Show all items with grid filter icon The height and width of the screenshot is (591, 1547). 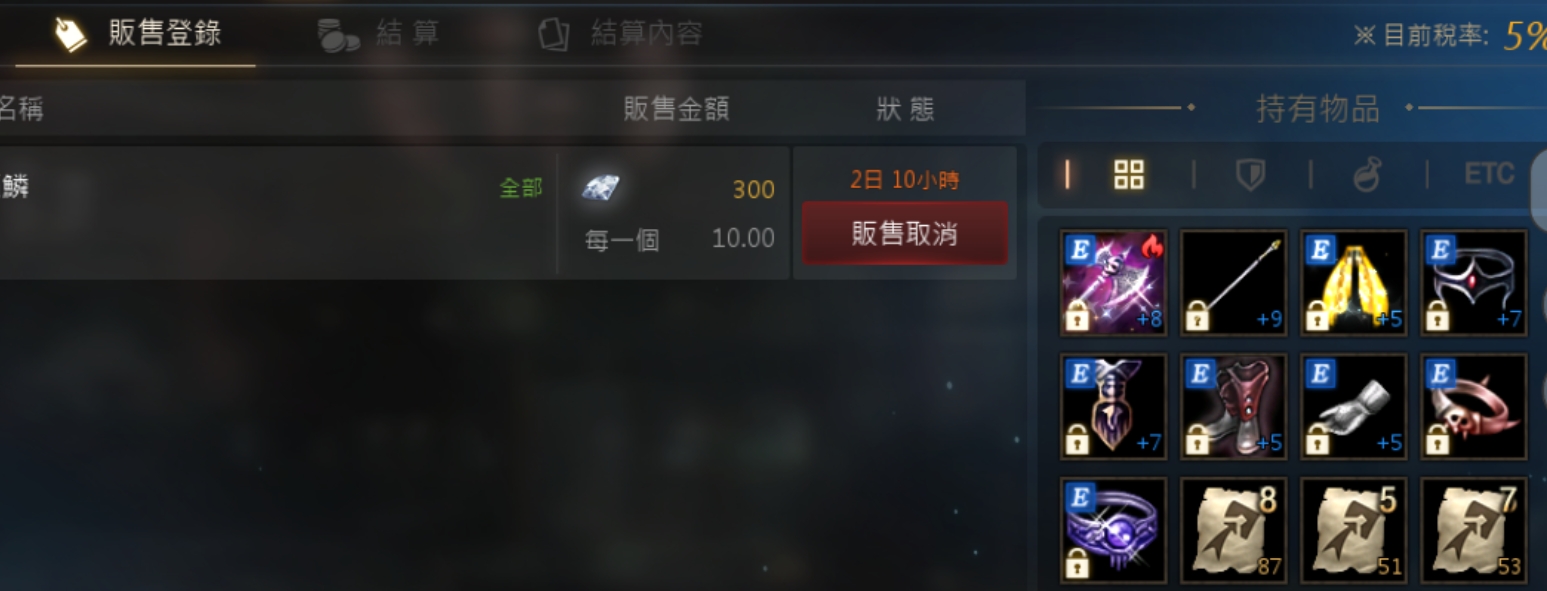click(x=1129, y=175)
